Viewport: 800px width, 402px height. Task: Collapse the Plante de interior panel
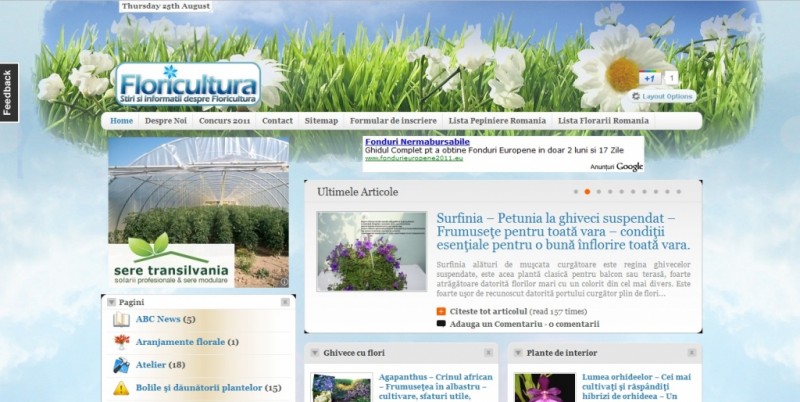(518, 353)
